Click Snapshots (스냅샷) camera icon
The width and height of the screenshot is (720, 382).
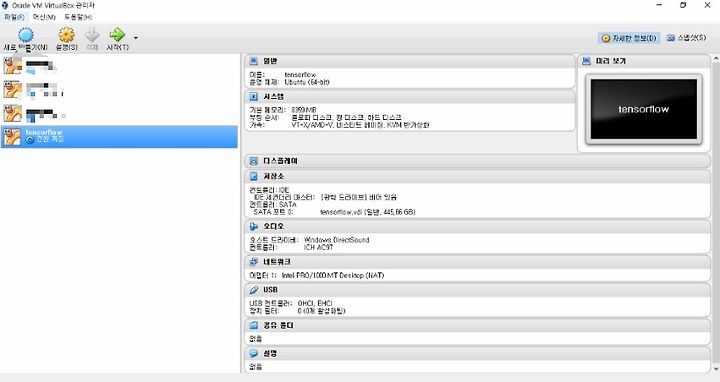click(671, 38)
